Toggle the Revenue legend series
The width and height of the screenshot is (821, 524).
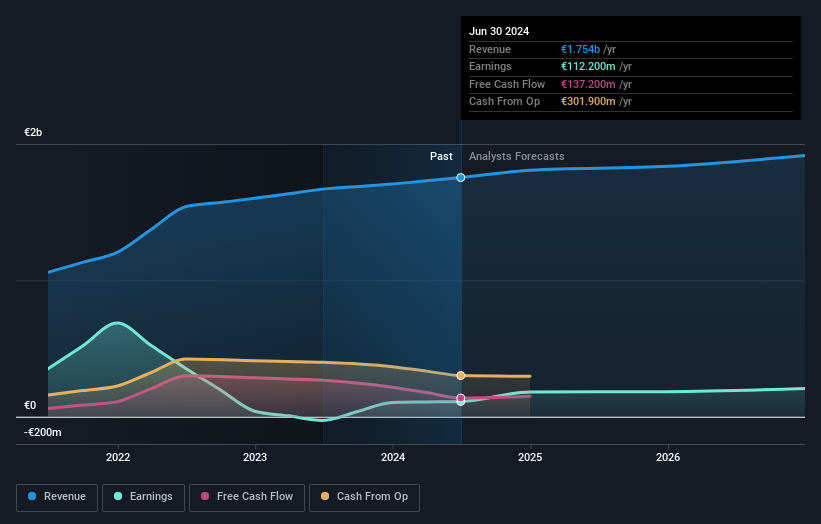[57, 497]
